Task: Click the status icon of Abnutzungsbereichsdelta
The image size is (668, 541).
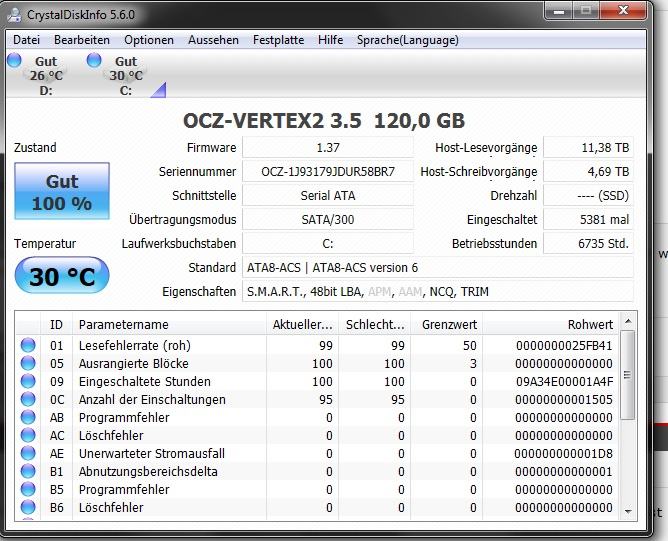Action: (28, 471)
